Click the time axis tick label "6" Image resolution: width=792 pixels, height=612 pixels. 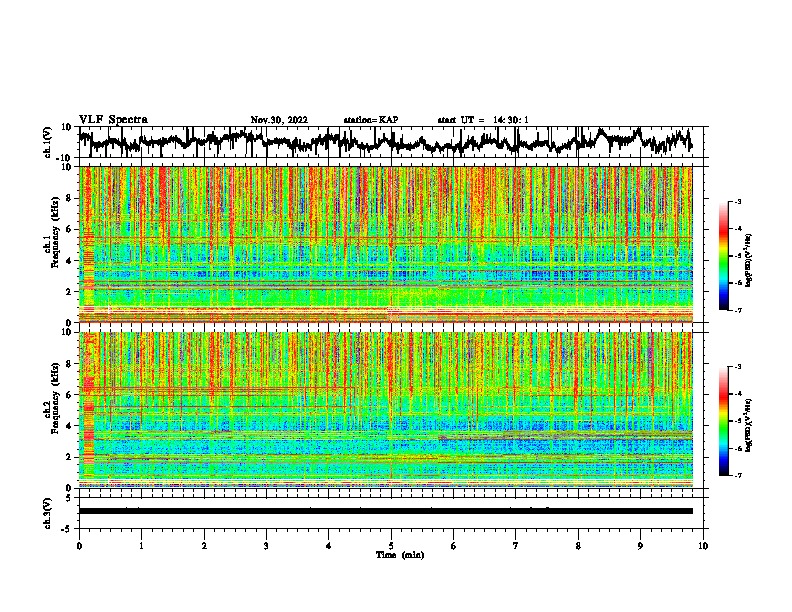[x=454, y=546]
